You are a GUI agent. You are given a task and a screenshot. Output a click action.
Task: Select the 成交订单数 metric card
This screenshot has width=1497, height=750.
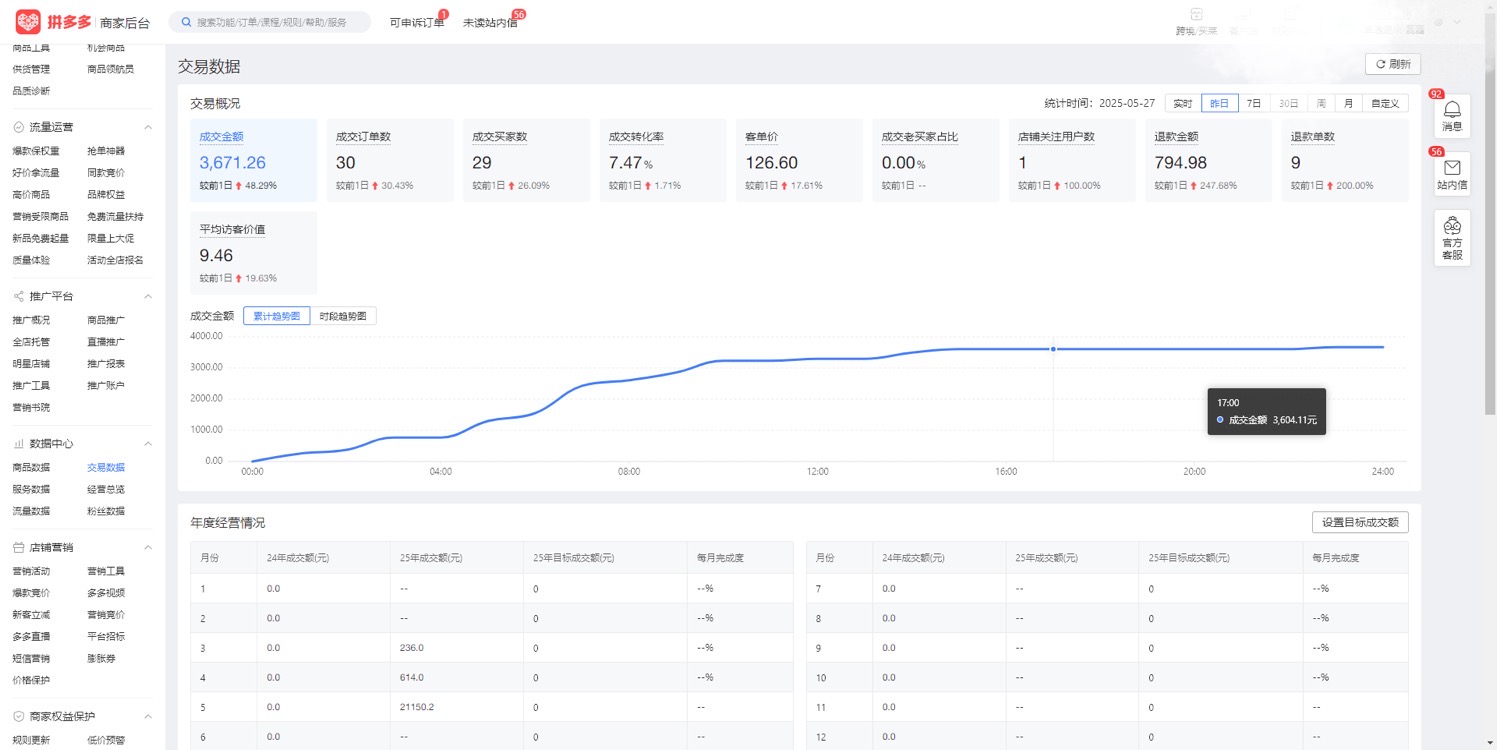390,161
